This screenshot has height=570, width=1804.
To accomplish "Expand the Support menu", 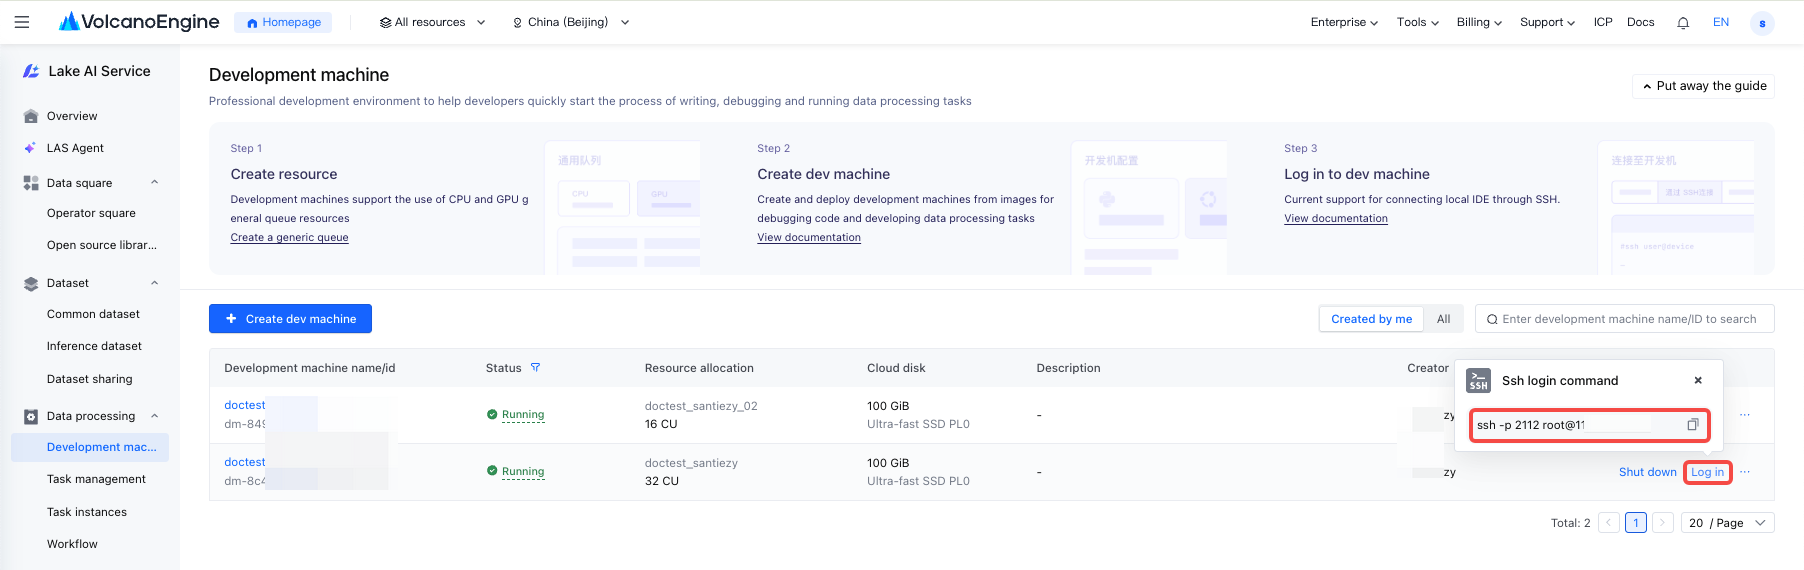I will click(x=1547, y=22).
